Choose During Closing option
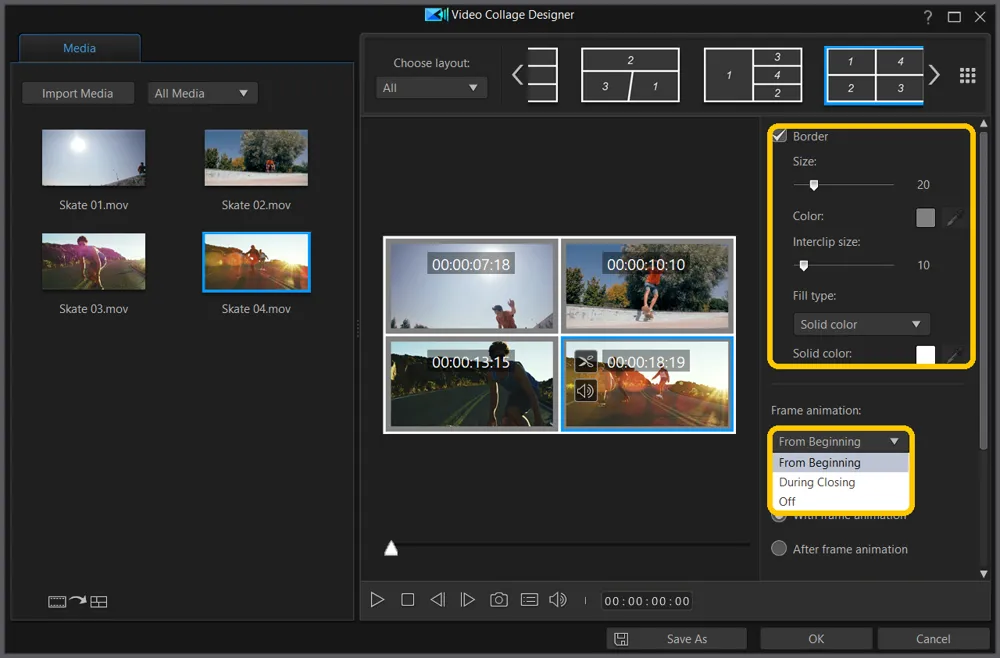 (840, 482)
